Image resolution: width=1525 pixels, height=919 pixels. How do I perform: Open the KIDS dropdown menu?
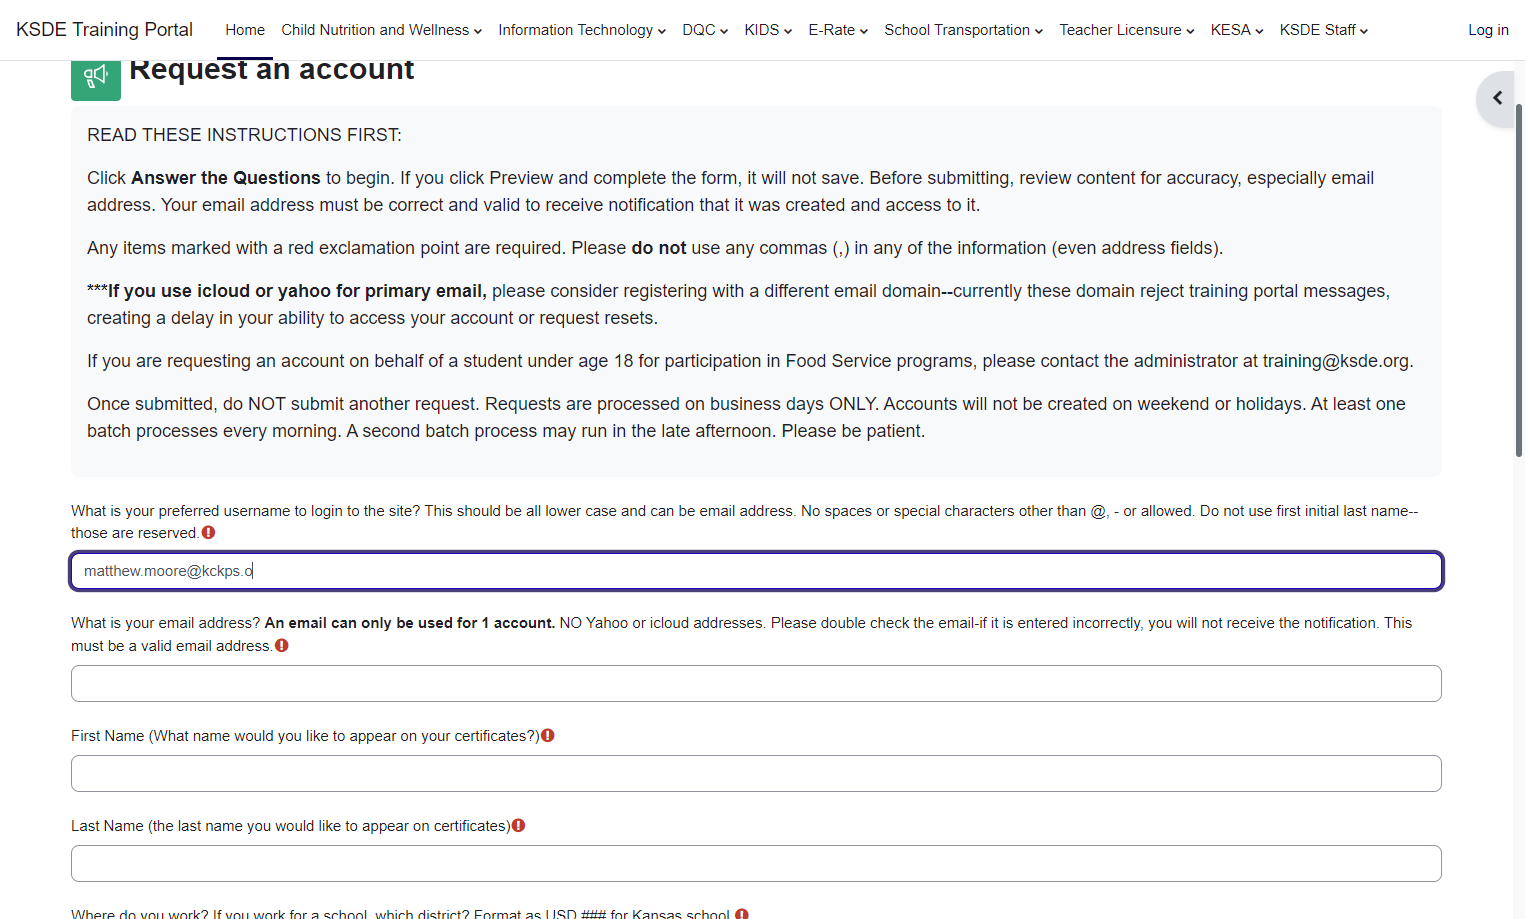[x=768, y=30]
